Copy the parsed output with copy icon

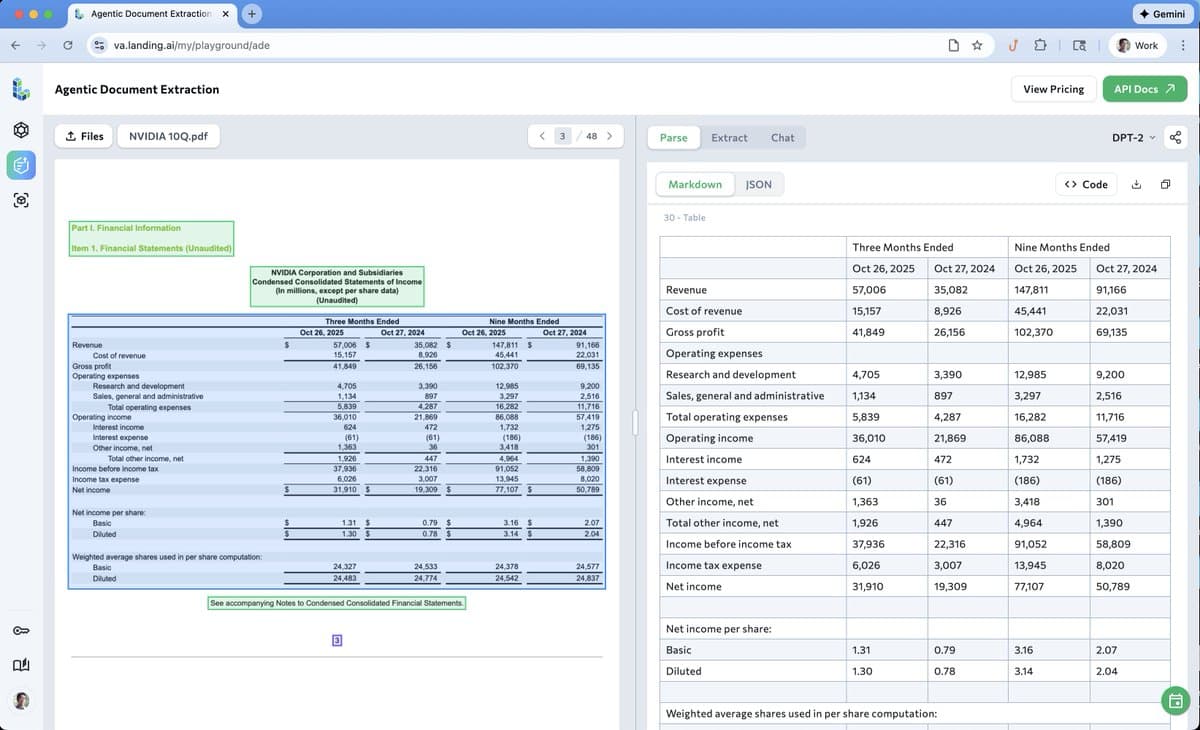tap(1166, 184)
